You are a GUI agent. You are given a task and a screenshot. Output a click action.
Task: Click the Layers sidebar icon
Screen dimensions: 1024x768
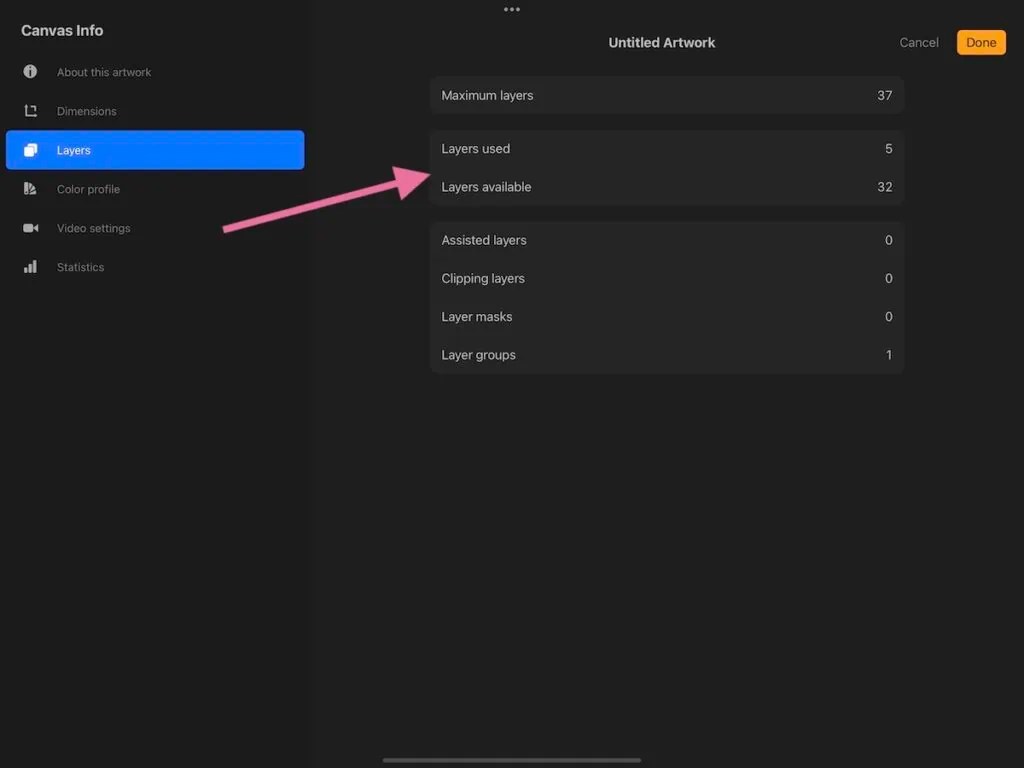[x=30, y=150]
